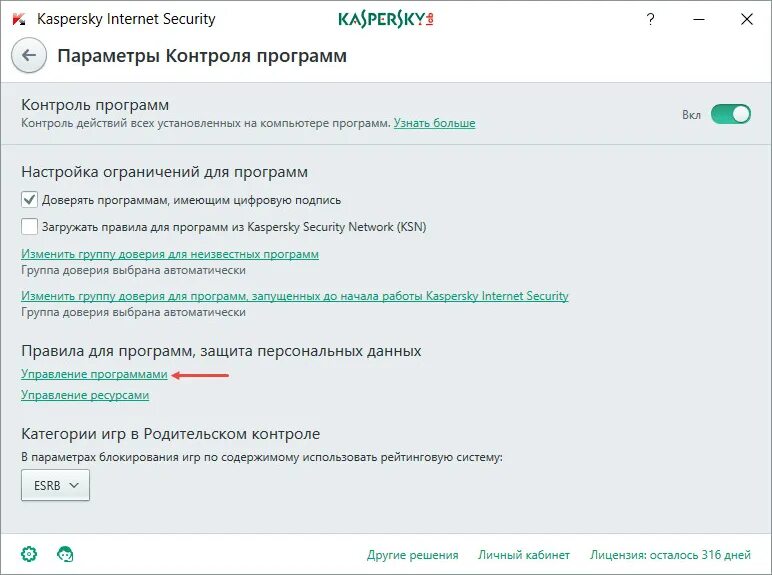Click the Kaspersky Lab green logo
This screenshot has height=575, width=772.
[386, 19]
